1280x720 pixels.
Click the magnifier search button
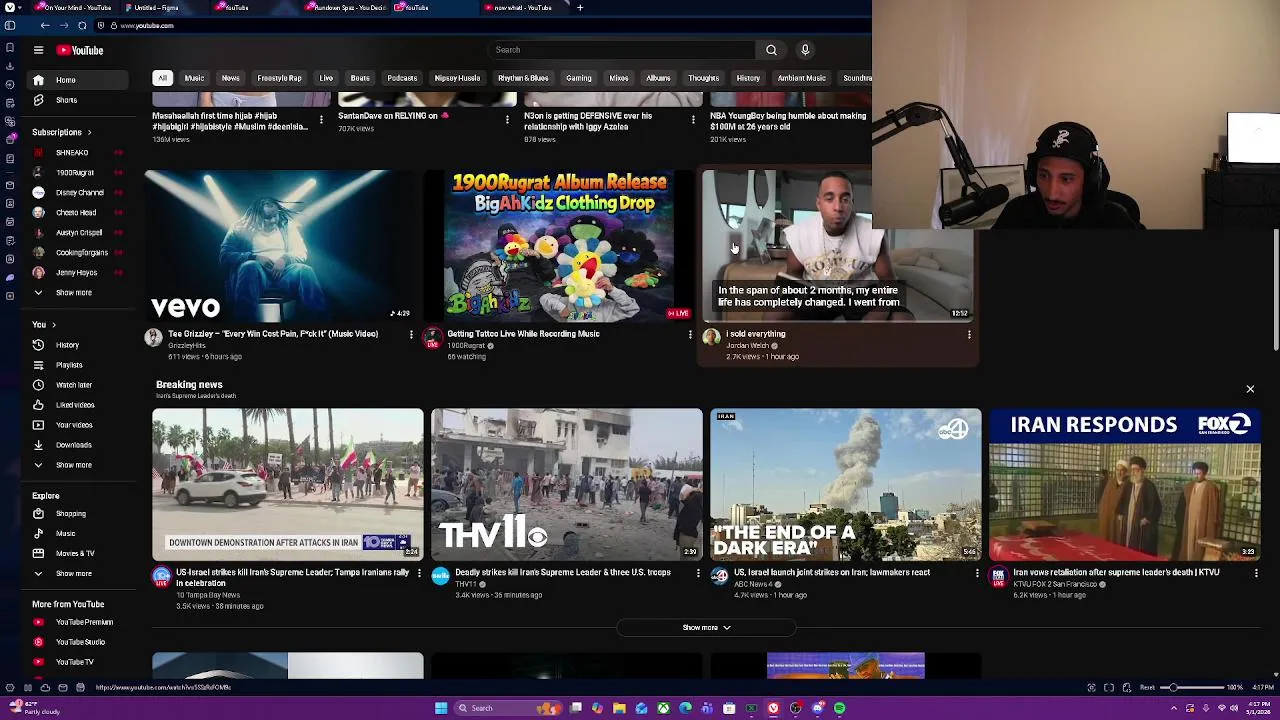(x=771, y=50)
